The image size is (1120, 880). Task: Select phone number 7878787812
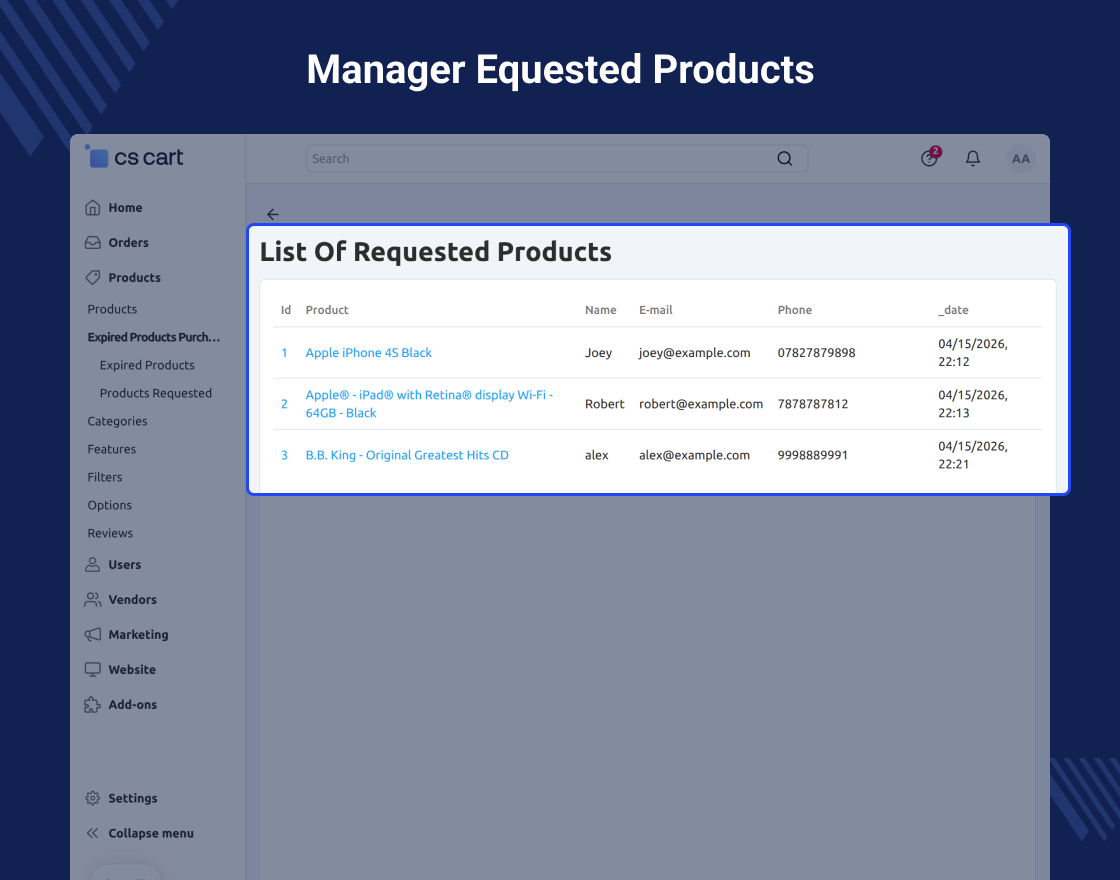tap(813, 404)
